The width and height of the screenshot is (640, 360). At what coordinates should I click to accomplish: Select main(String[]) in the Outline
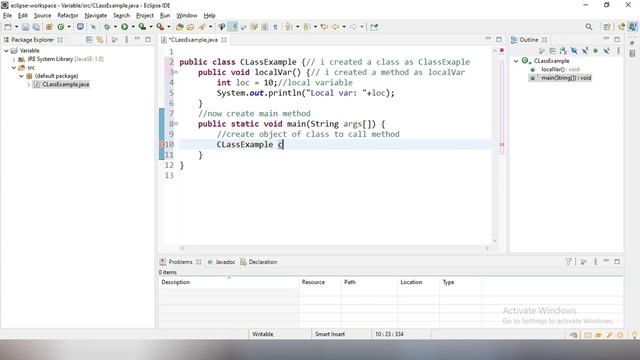[561, 78]
